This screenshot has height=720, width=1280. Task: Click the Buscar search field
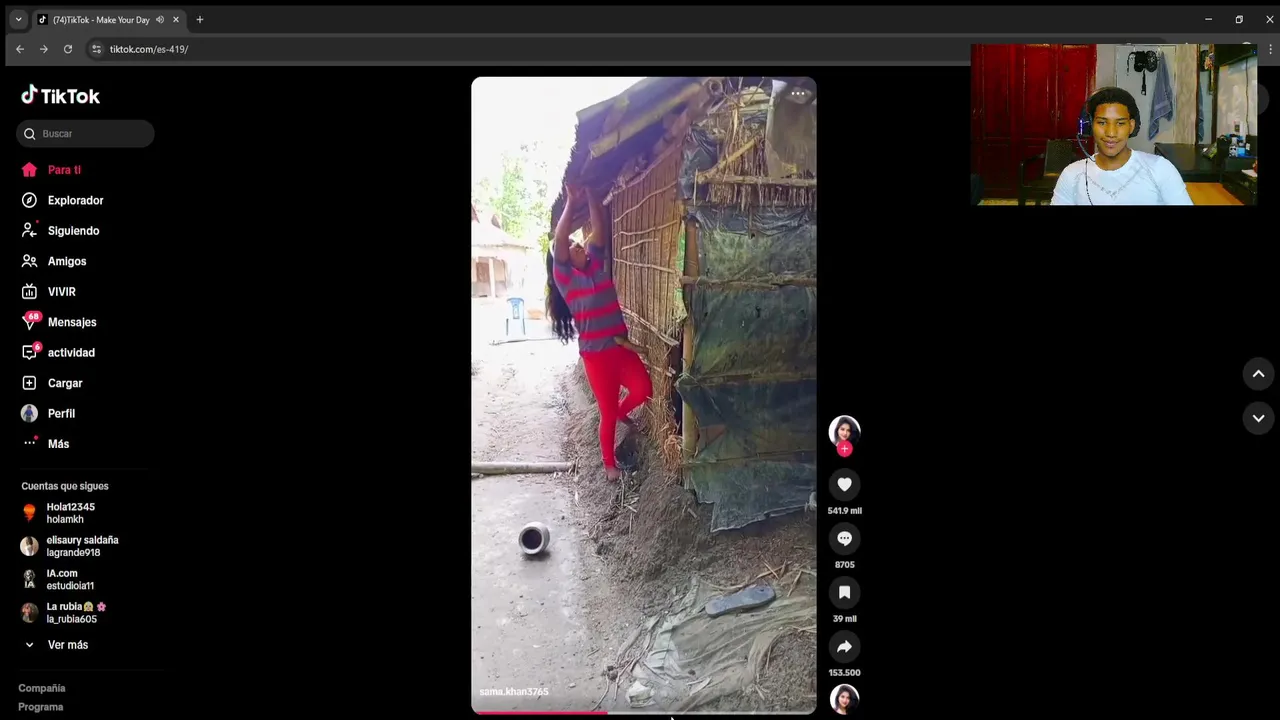pyautogui.click(x=85, y=134)
